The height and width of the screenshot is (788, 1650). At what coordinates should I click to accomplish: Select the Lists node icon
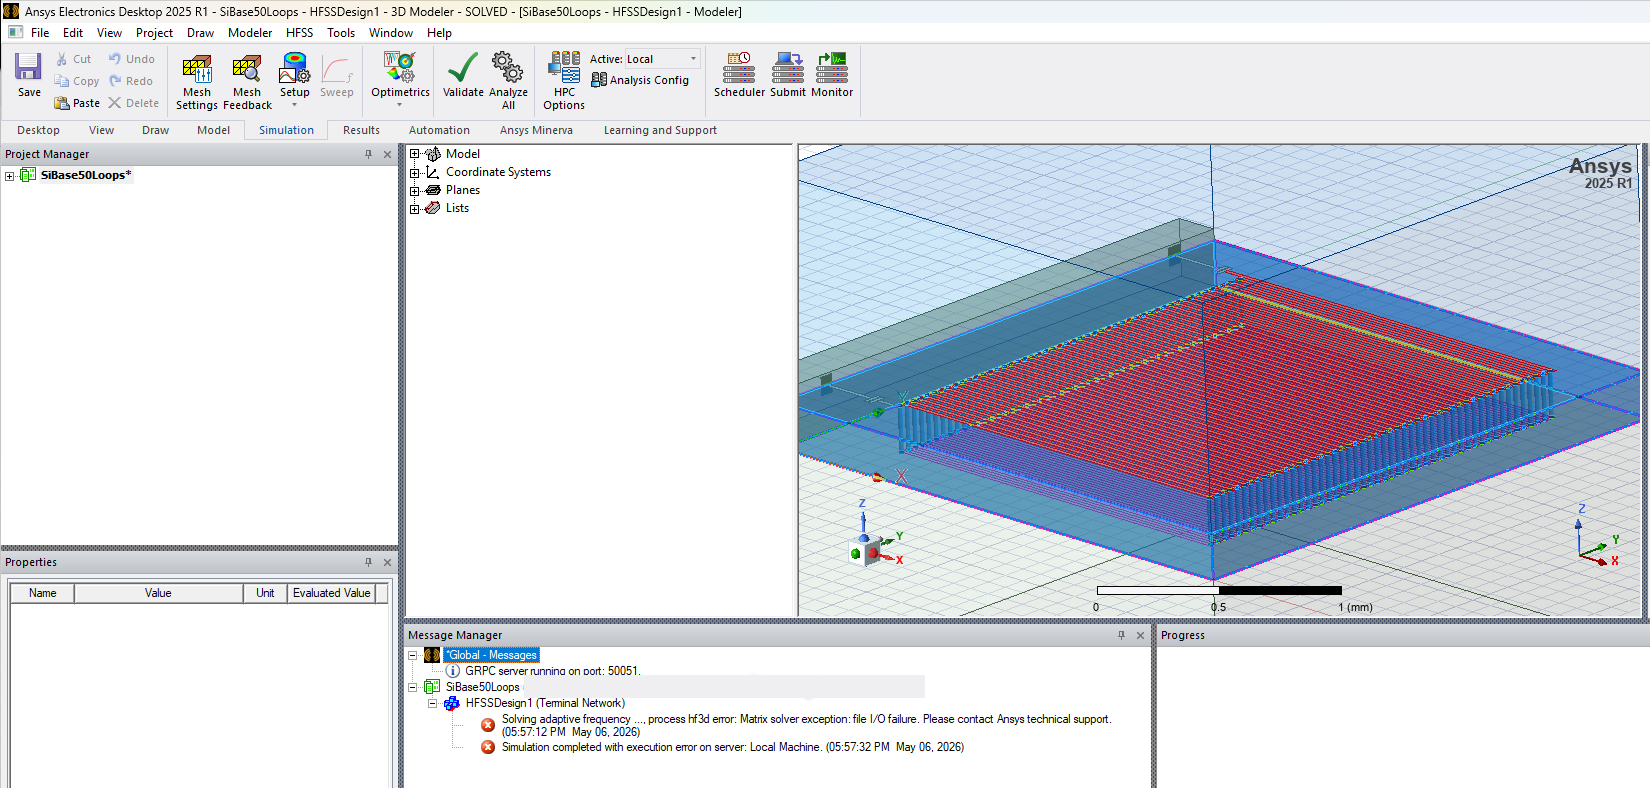[433, 208]
